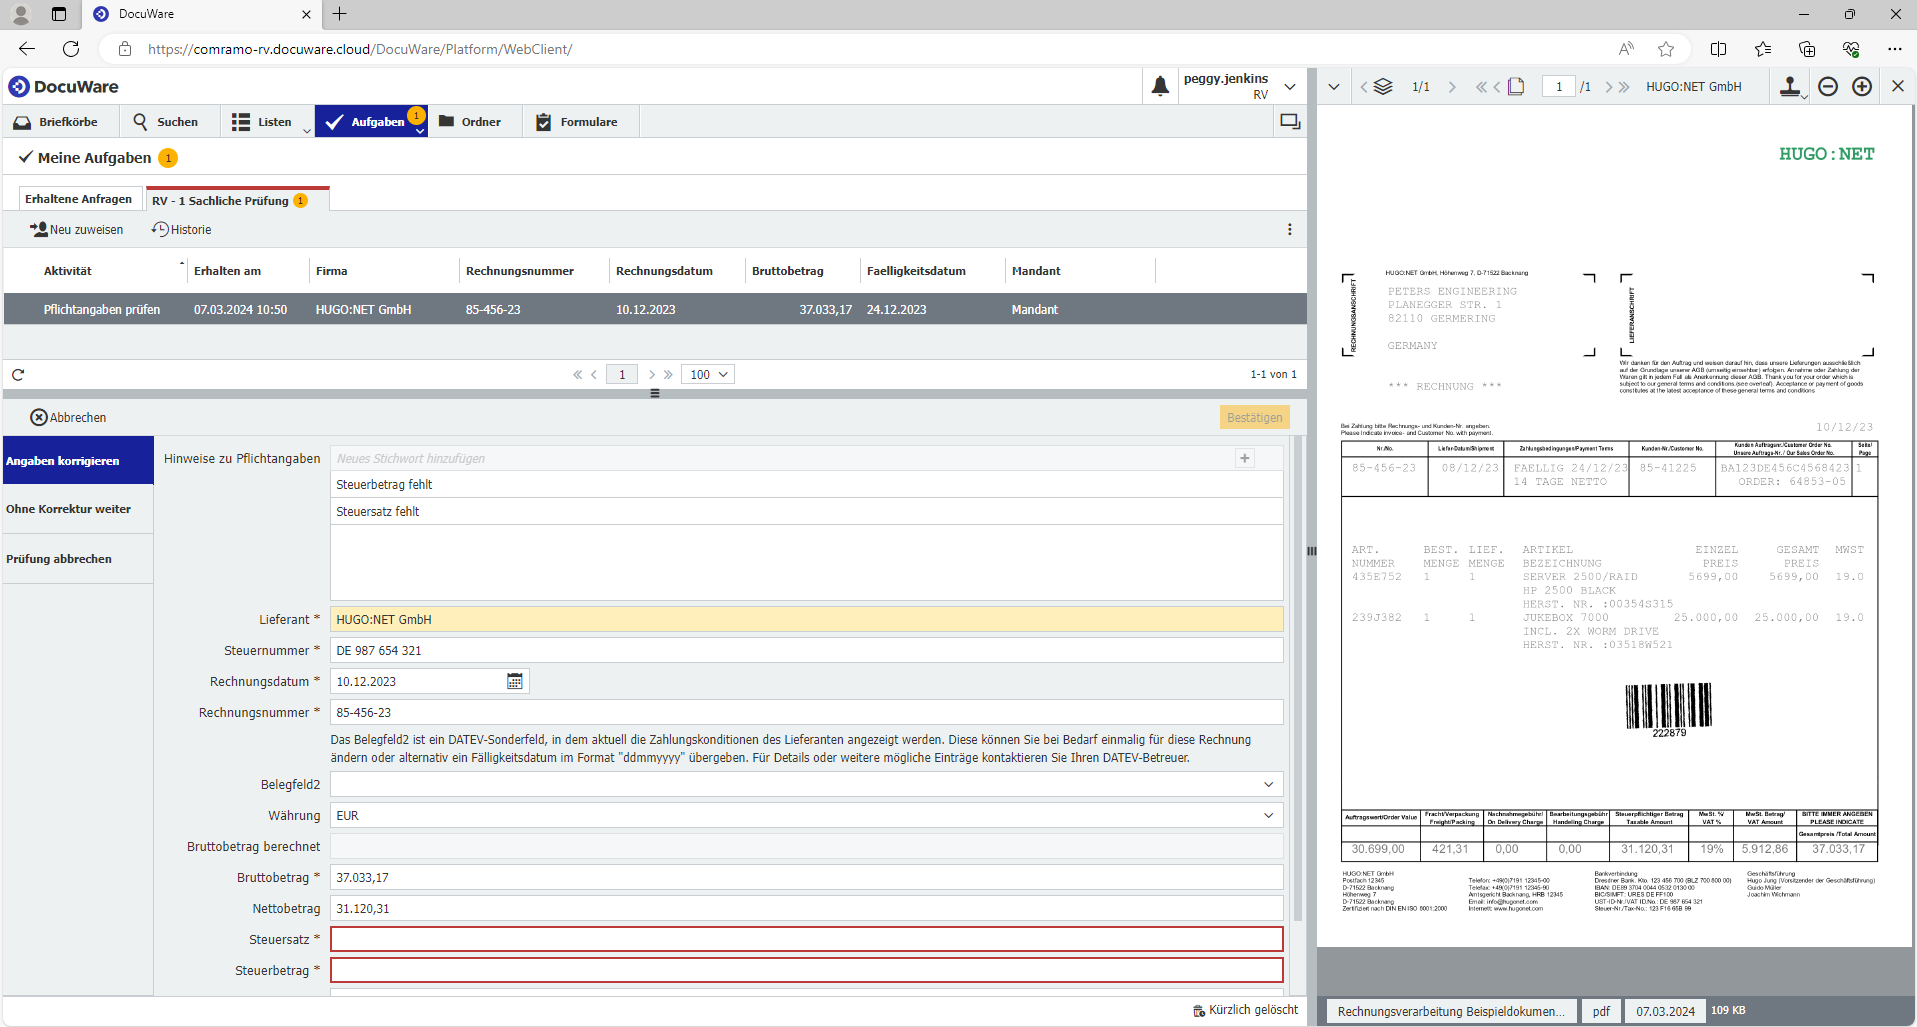The image size is (1917, 1027).
Task: Open the 100 rows per page dropdown
Action: pos(708,375)
